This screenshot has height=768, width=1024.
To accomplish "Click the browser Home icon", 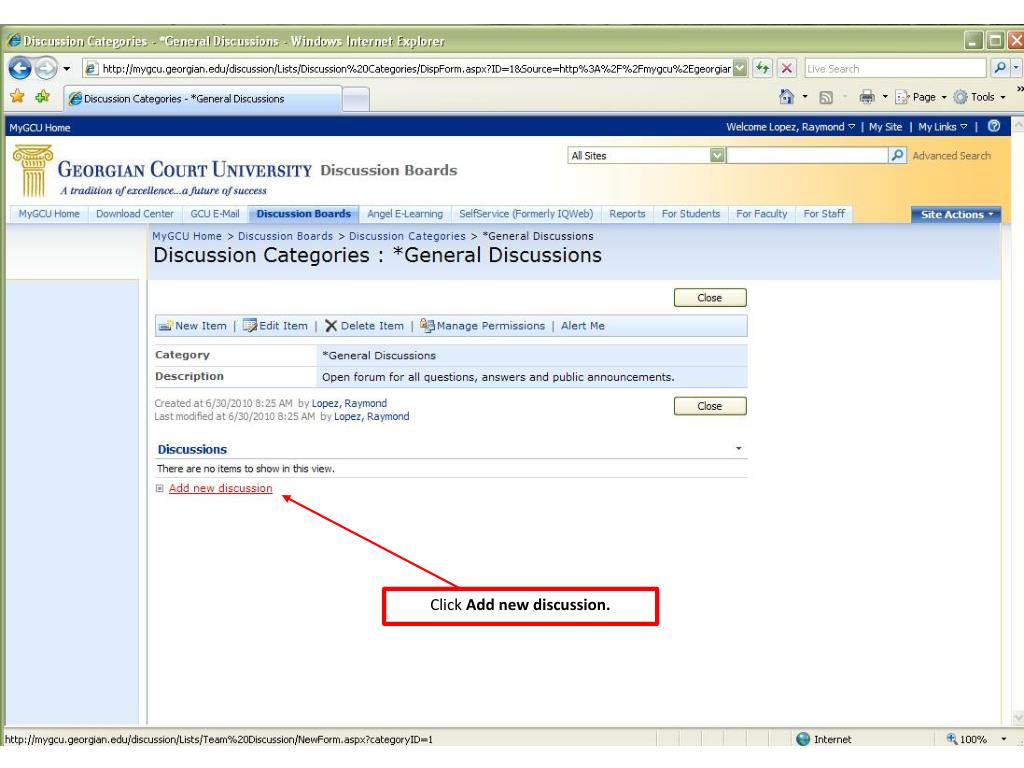I will point(786,97).
